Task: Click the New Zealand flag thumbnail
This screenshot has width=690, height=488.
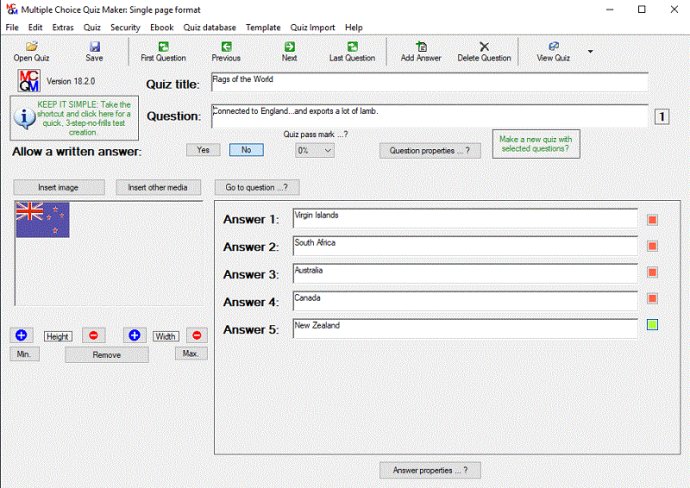Action: tap(42, 220)
